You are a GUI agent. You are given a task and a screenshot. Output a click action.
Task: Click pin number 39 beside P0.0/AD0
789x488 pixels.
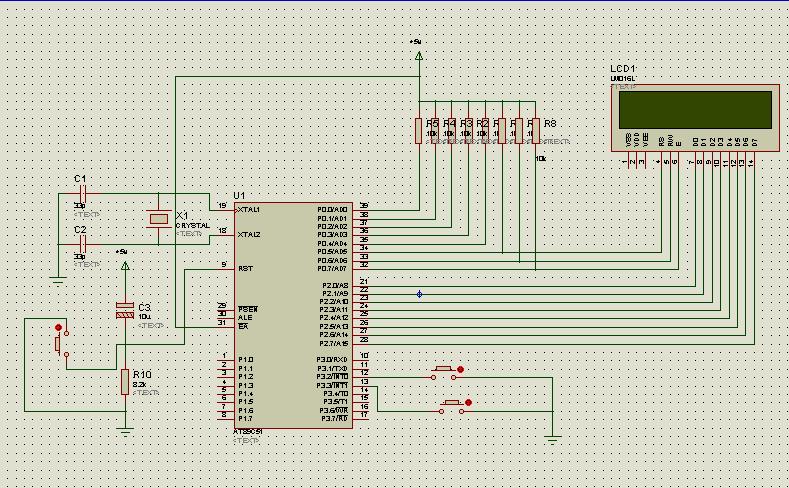click(x=364, y=205)
